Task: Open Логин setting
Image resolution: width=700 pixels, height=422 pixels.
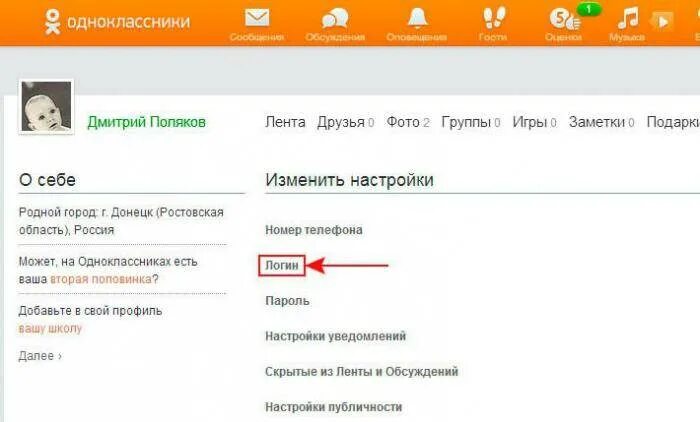Action: click(282, 265)
